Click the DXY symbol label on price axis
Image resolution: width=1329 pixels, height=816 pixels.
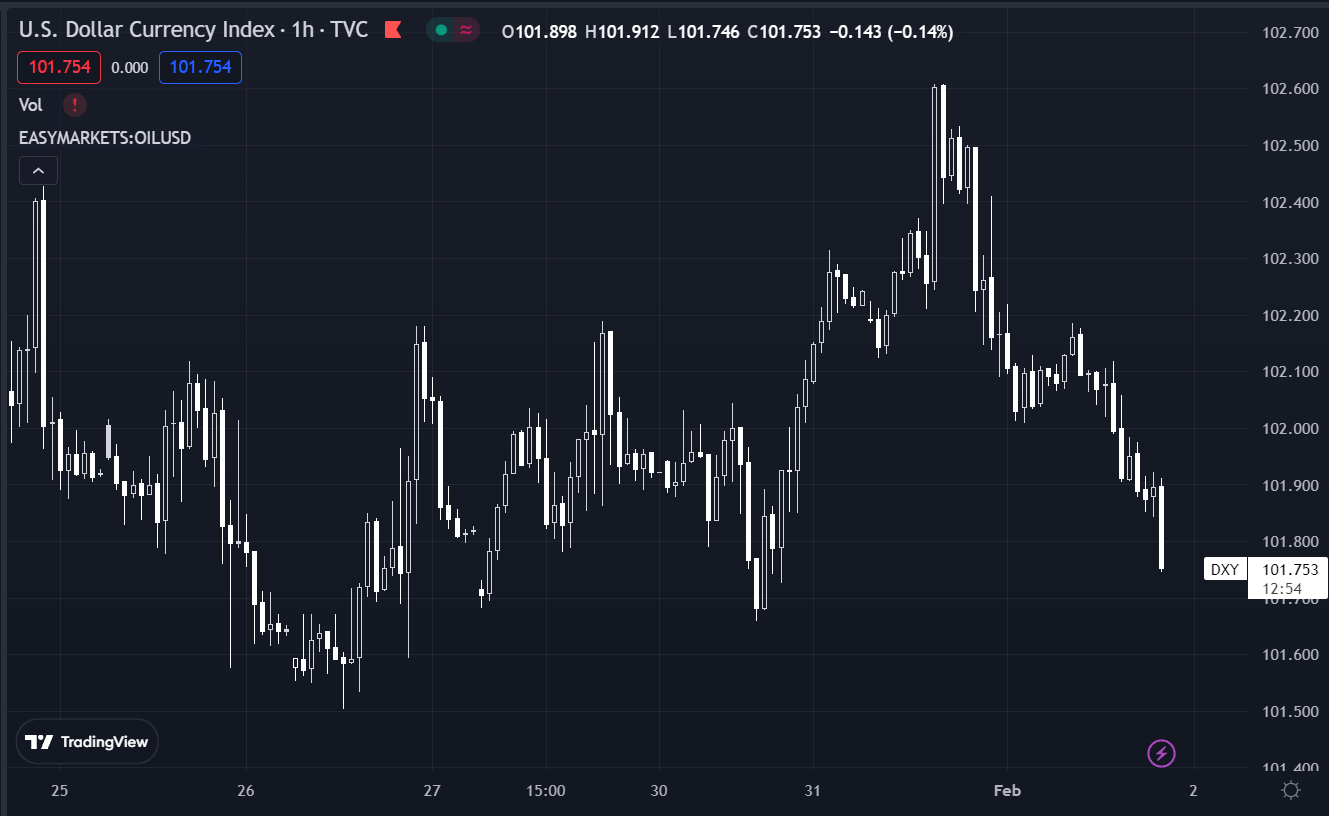click(1225, 570)
